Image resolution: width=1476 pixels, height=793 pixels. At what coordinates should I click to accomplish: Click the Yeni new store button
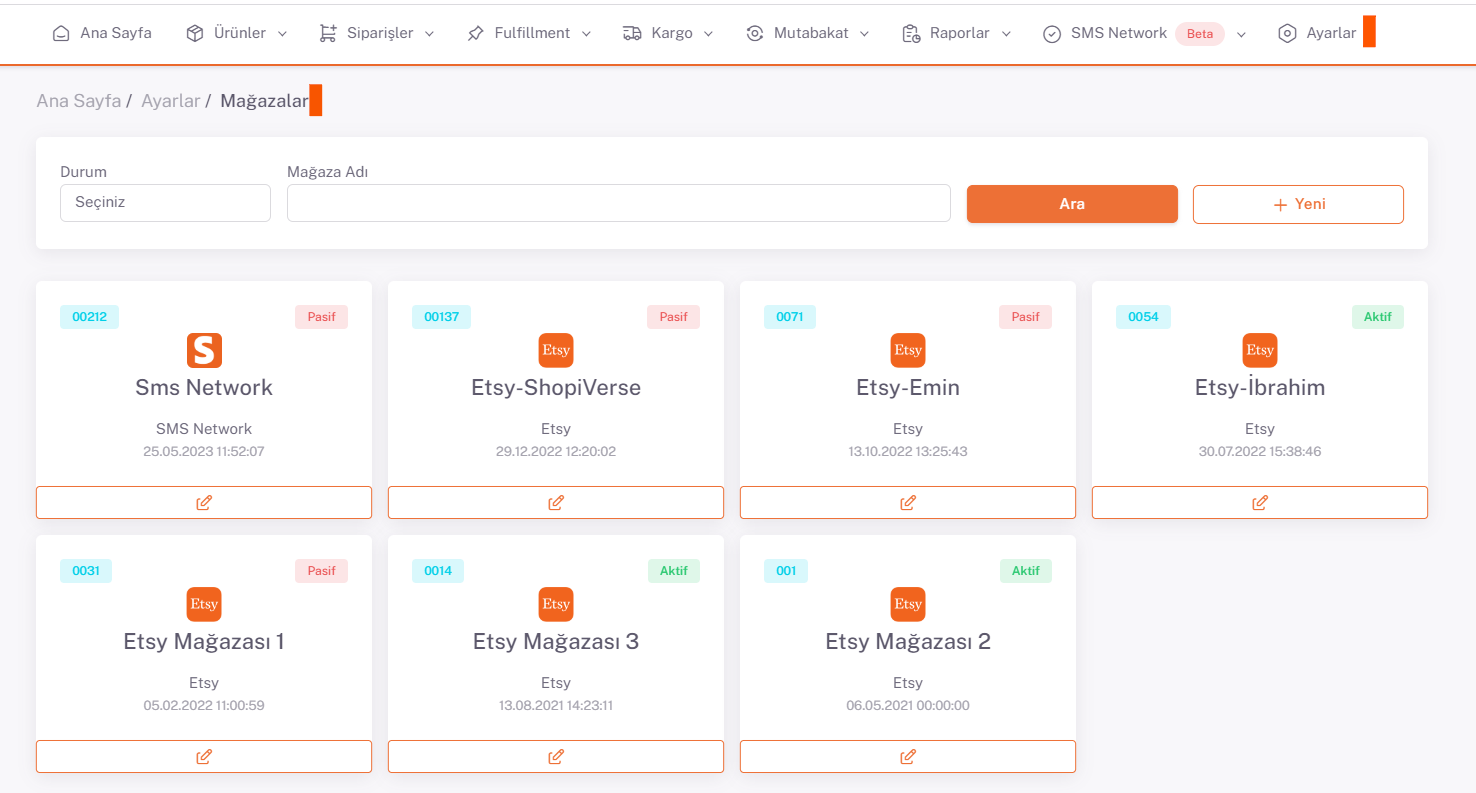click(1298, 204)
